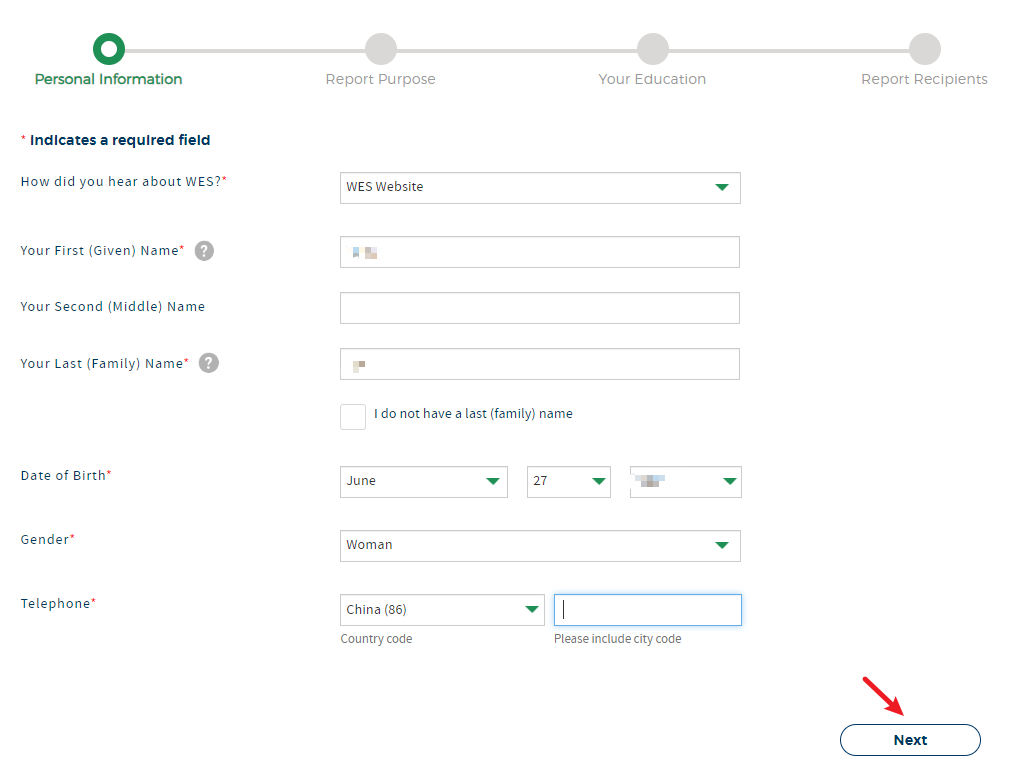This screenshot has height=760, width=1018.
Task: Click the Personal Information step circle
Action: pos(108,48)
